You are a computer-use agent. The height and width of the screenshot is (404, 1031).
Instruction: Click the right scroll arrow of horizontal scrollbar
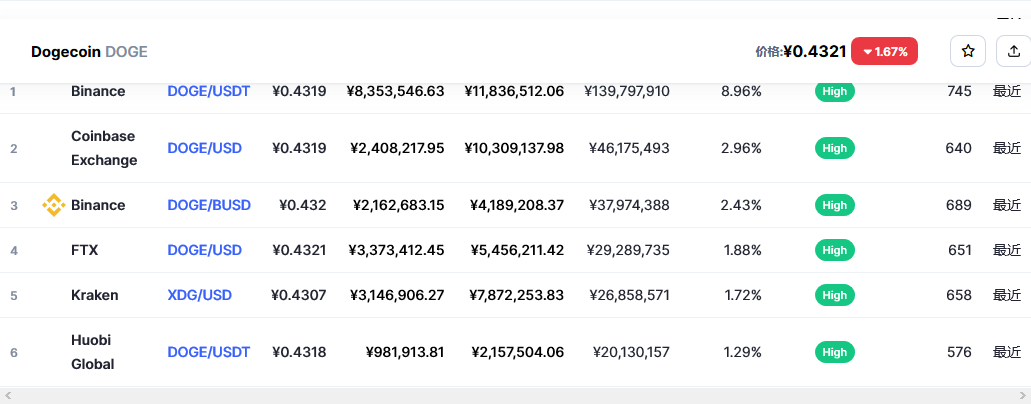coord(1023,395)
